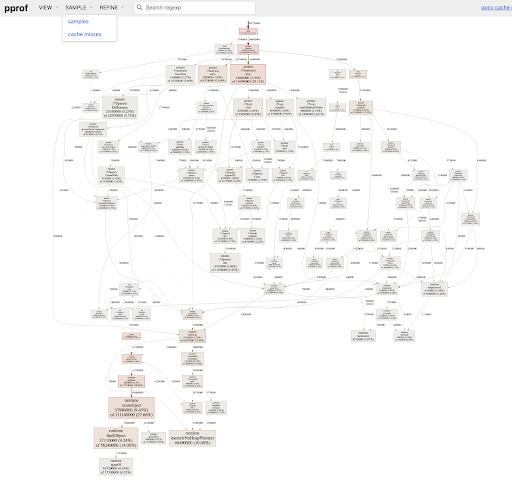Click the memclrNoHeapPointers graph node
The image size is (512, 485).
192,438
